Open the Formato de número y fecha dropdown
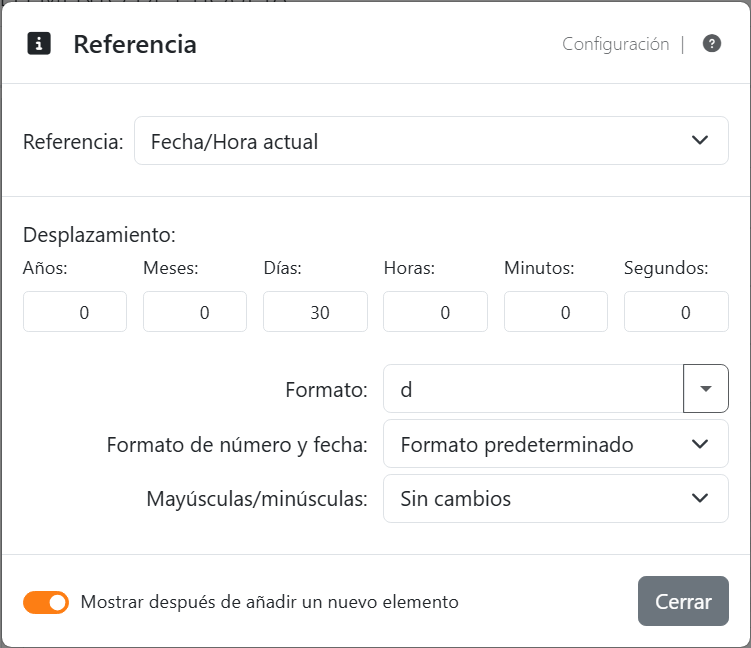 [x=556, y=444]
